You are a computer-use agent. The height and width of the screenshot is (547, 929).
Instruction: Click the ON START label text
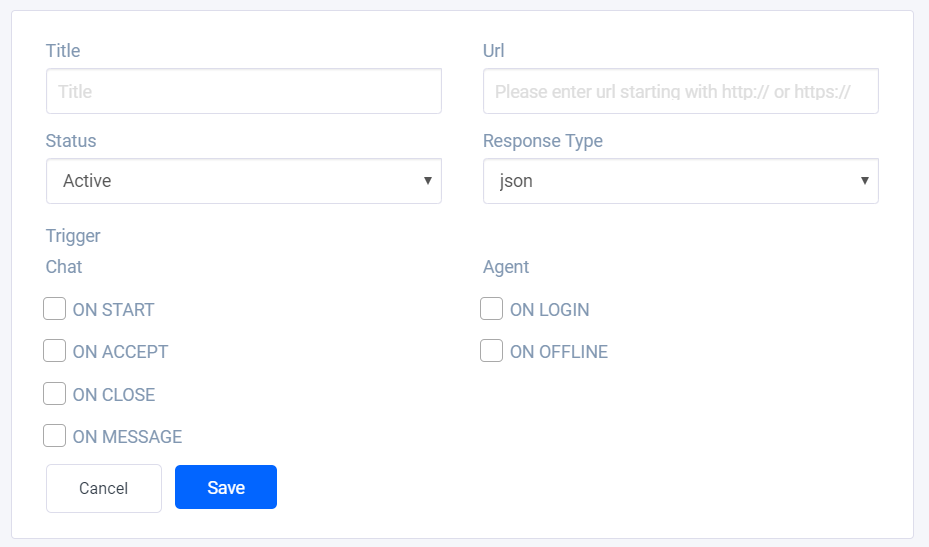113,310
